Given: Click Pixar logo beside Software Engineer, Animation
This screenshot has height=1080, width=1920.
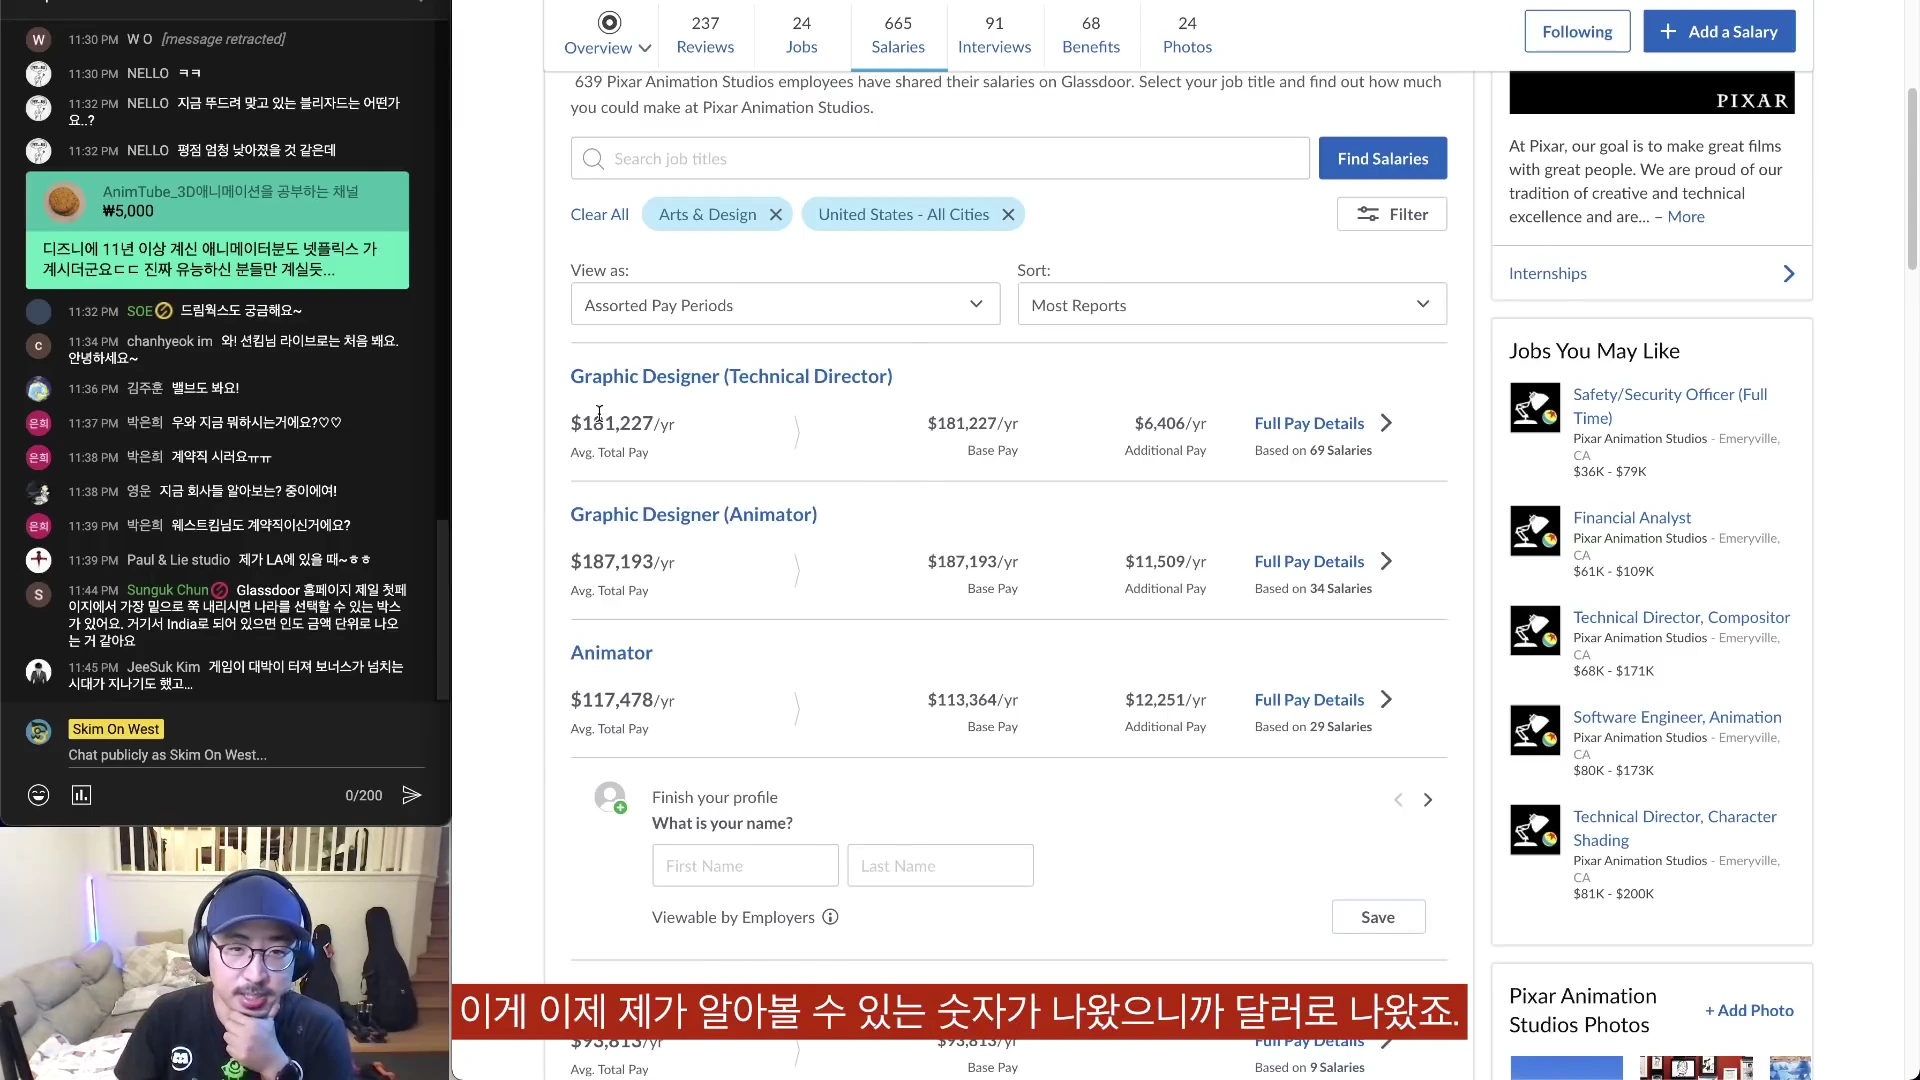Looking at the screenshot, I should pyautogui.click(x=1535, y=731).
